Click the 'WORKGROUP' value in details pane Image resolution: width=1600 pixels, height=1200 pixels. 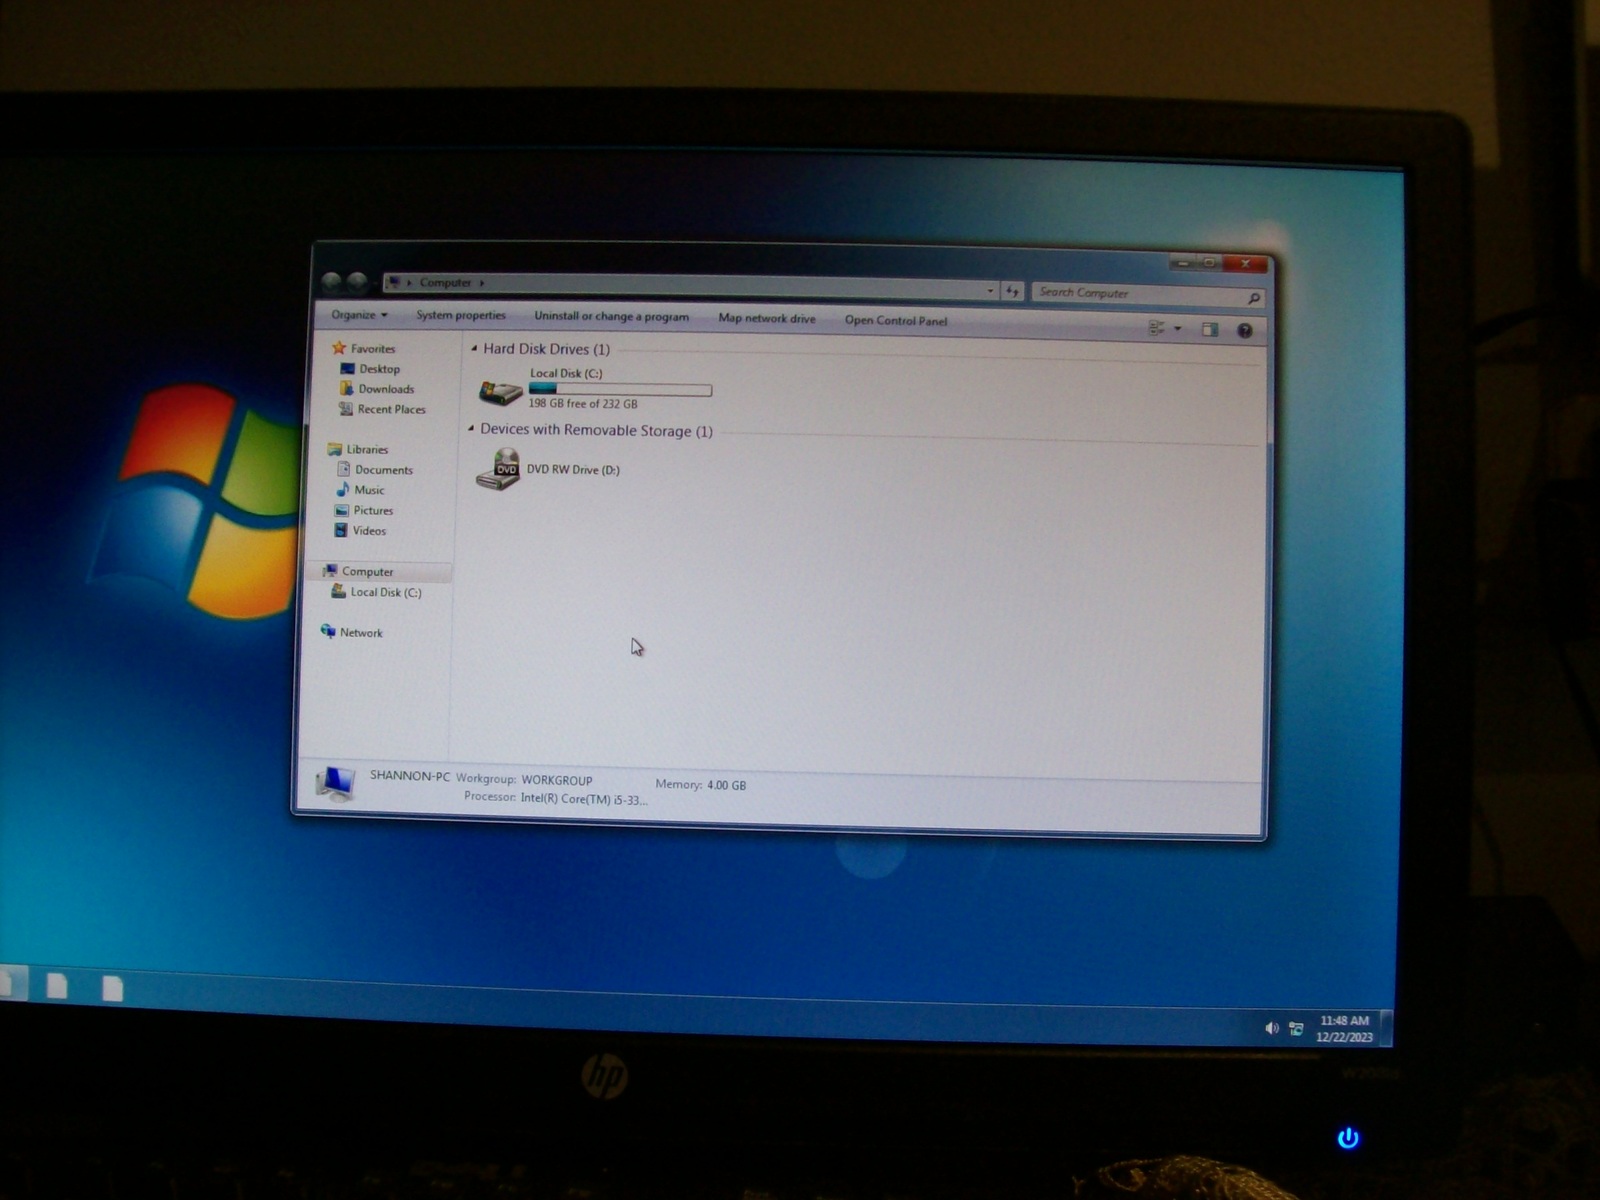(x=557, y=781)
